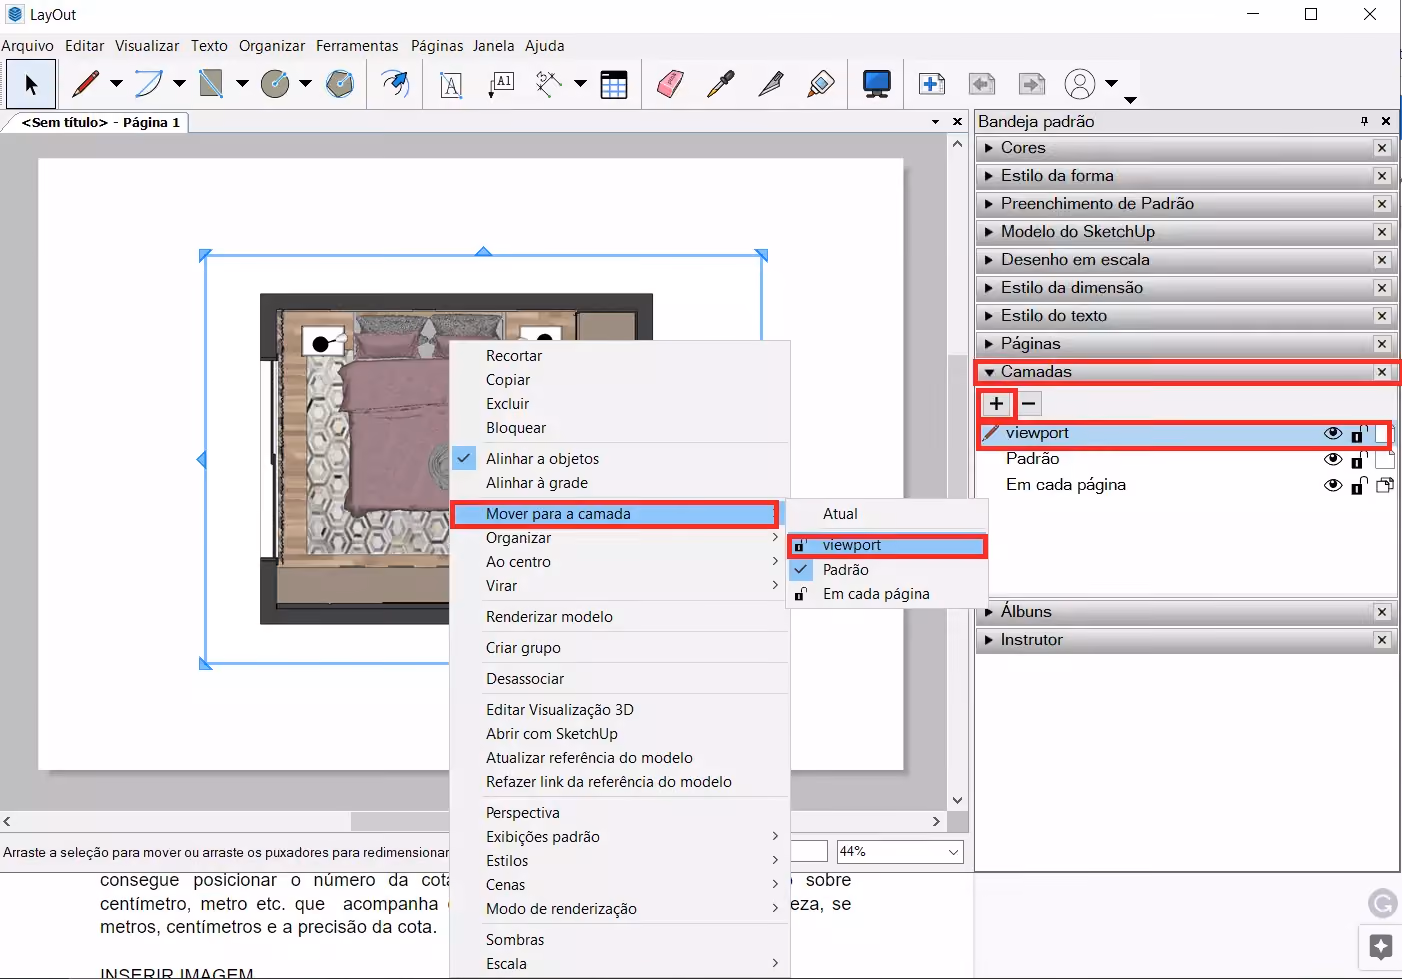This screenshot has height=979, width=1402.
Task: Select Abrir com SketchUp from context menu
Action: point(552,734)
